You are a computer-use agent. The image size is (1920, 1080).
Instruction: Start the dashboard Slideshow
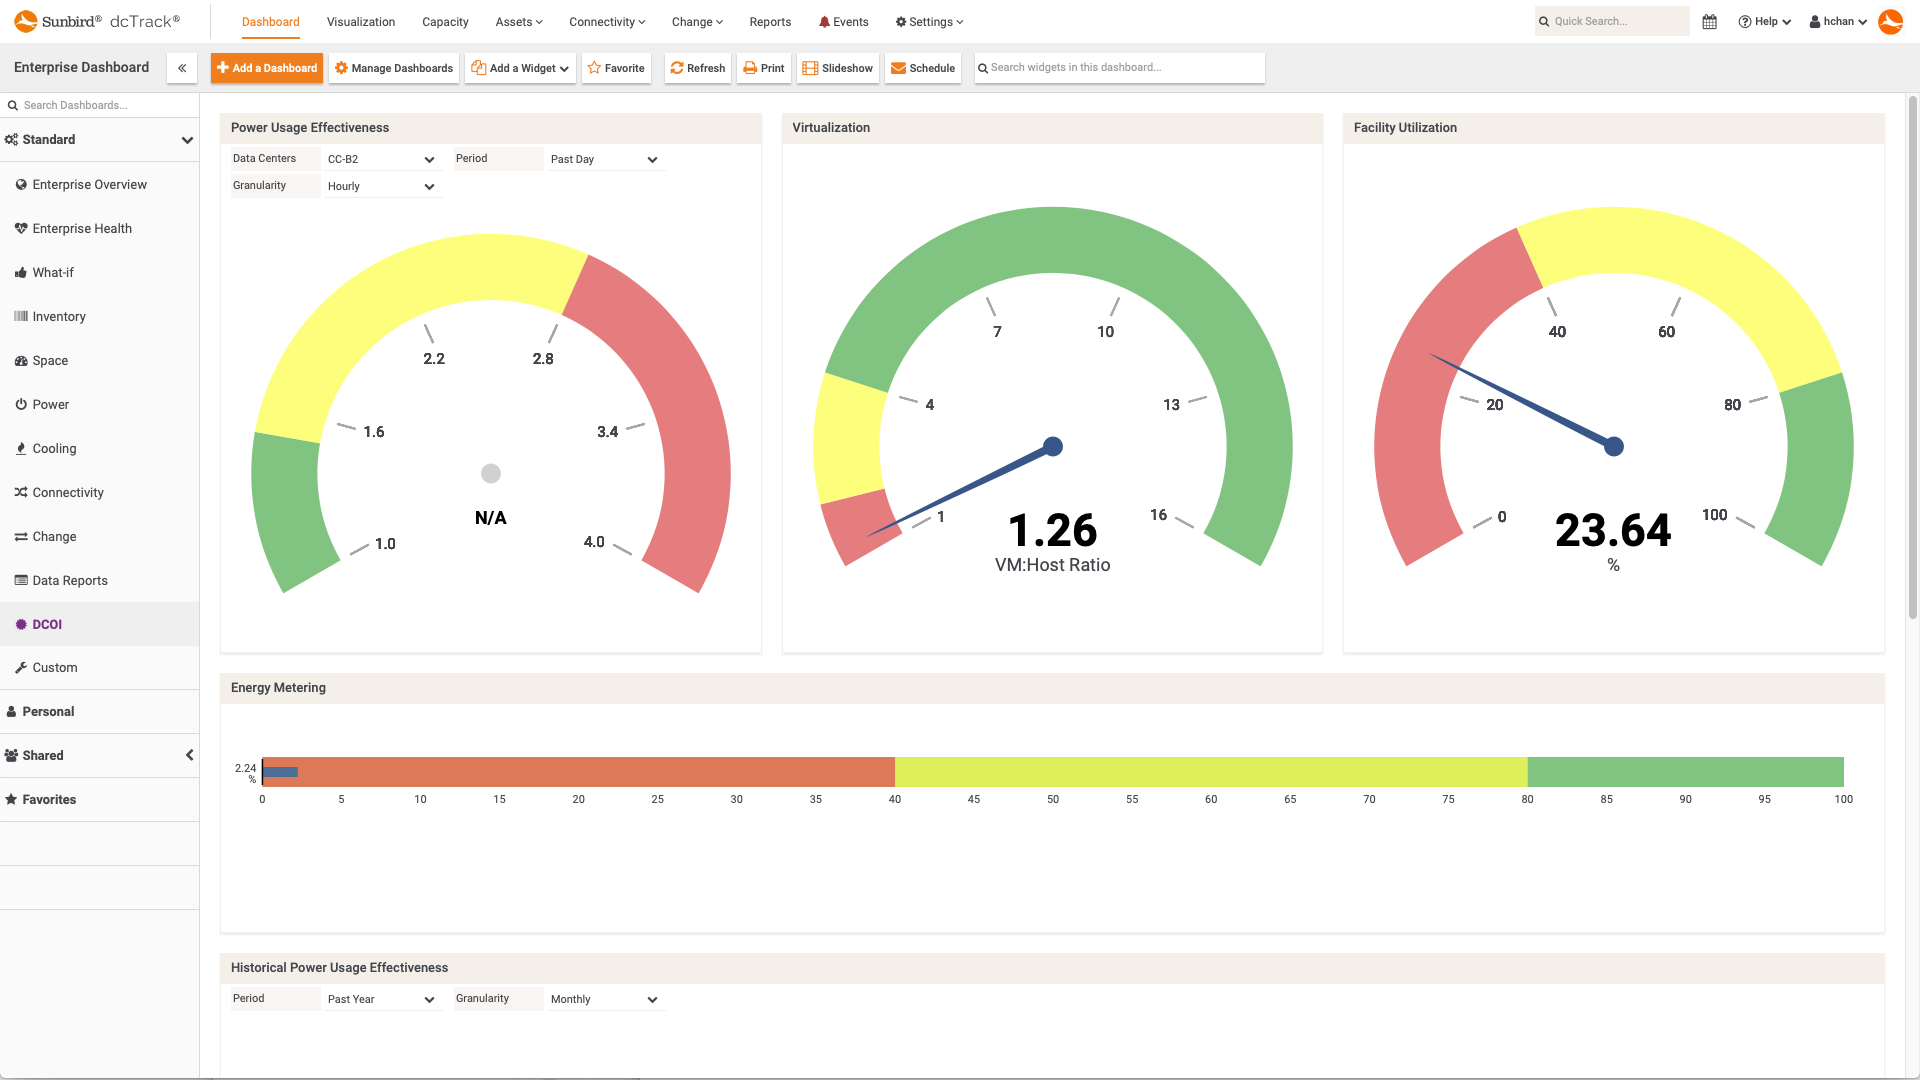[x=838, y=68]
